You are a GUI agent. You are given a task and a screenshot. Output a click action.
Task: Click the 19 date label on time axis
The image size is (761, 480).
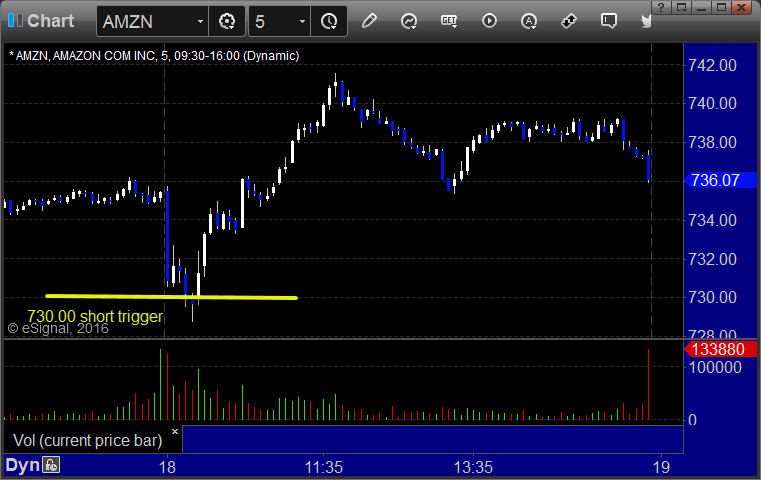pyautogui.click(x=661, y=467)
